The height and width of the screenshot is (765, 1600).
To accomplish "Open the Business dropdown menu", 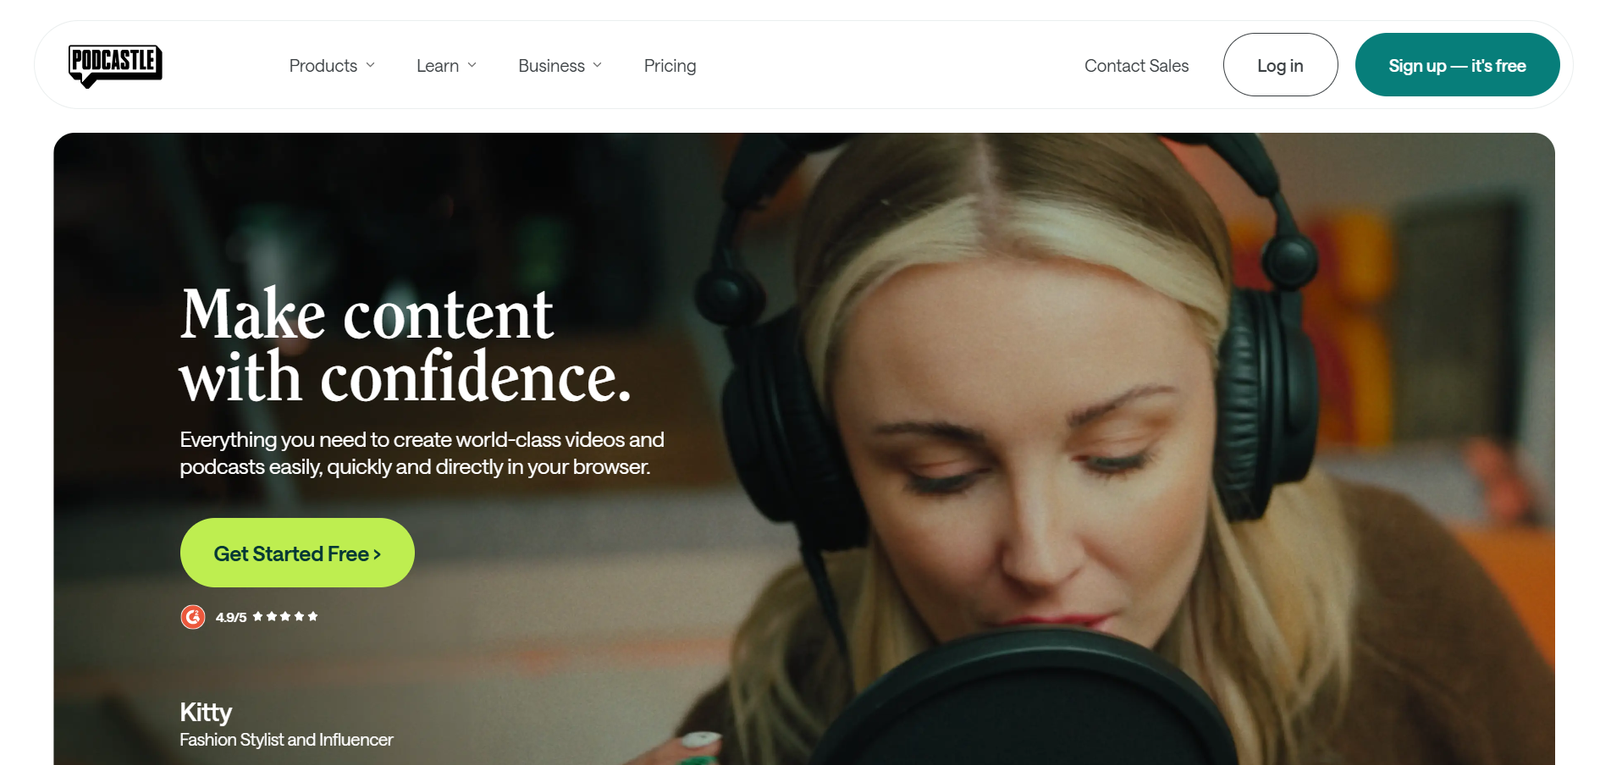I will tap(560, 65).
